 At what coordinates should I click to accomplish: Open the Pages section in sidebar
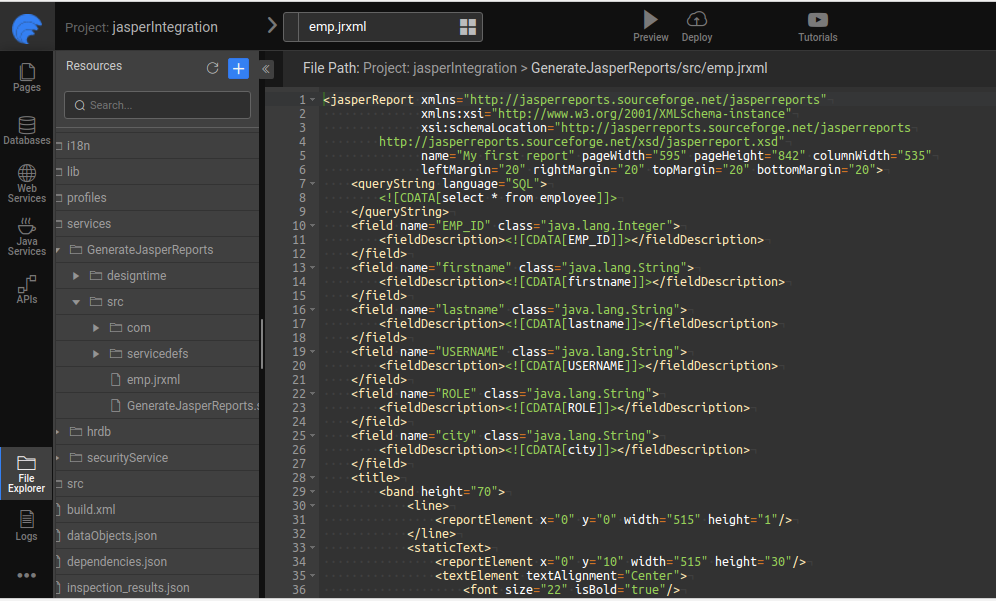(27, 77)
